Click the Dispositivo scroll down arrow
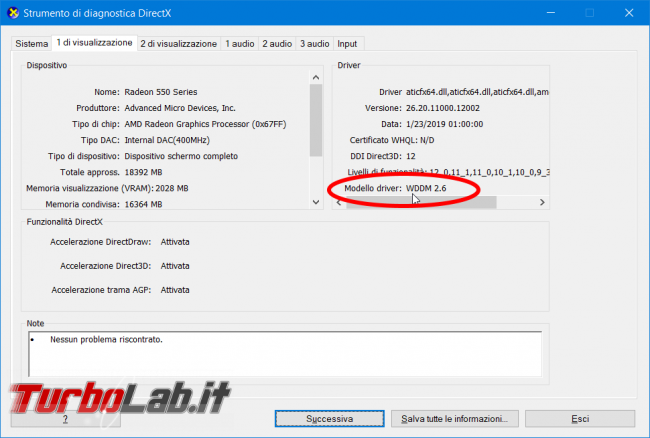This screenshot has width=650, height=438. pos(316,202)
